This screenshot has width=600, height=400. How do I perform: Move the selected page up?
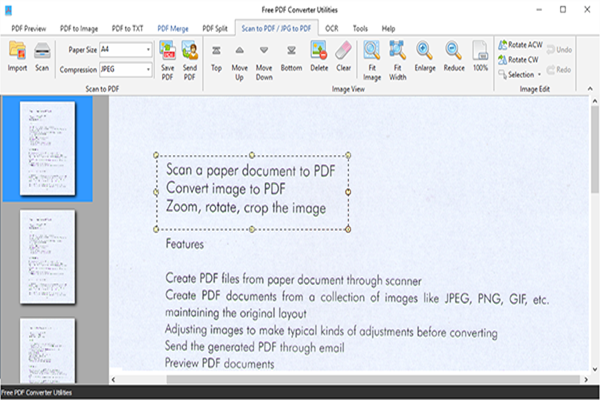pos(240,52)
